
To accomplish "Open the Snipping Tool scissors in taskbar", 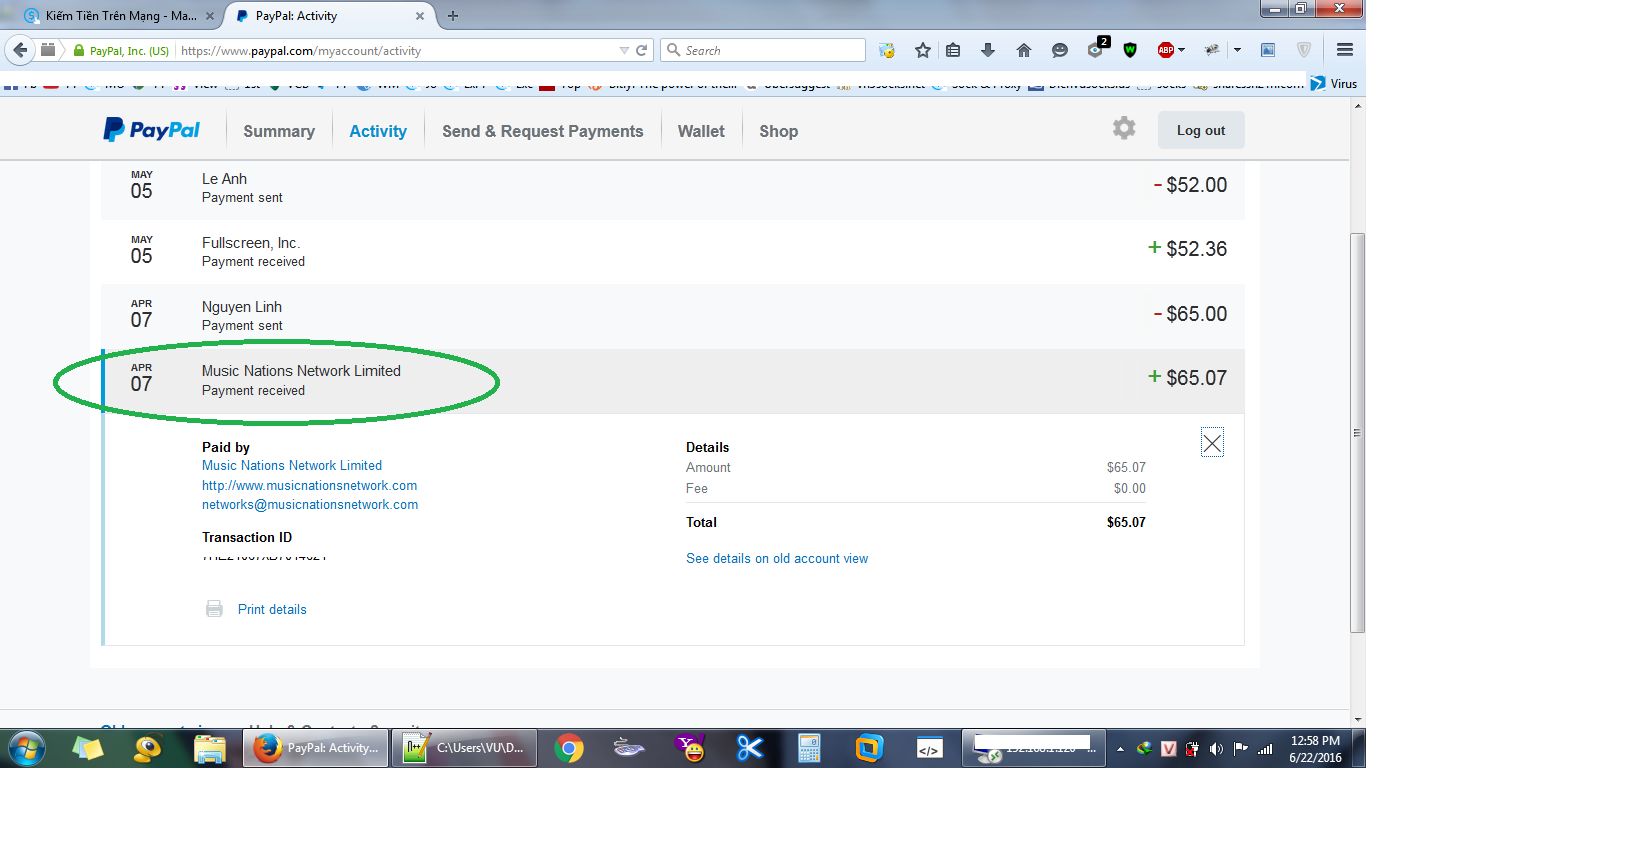I will coord(750,748).
